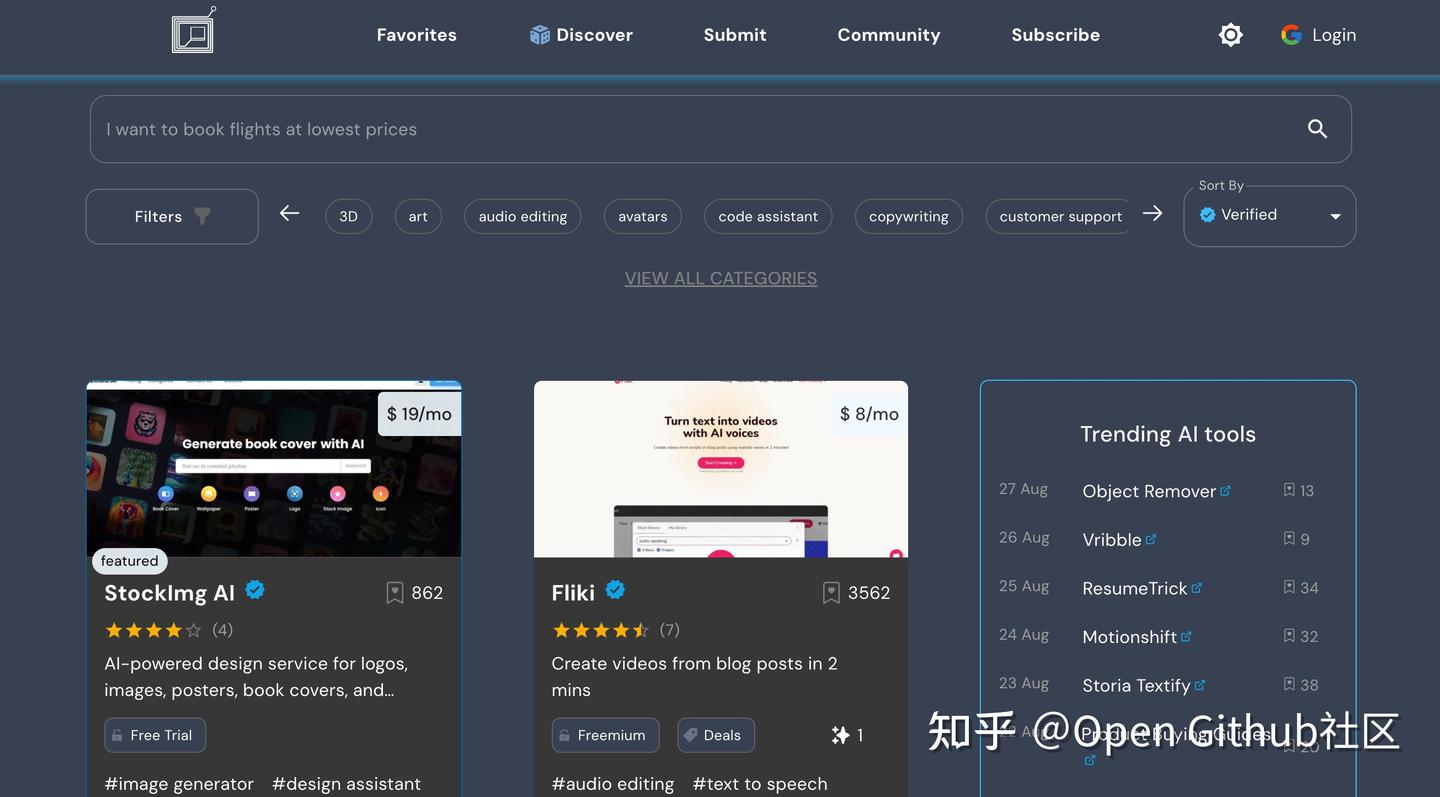Image resolution: width=1440 pixels, height=797 pixels.
Task: Open Storia Textify external link icon
Action: (1199, 685)
